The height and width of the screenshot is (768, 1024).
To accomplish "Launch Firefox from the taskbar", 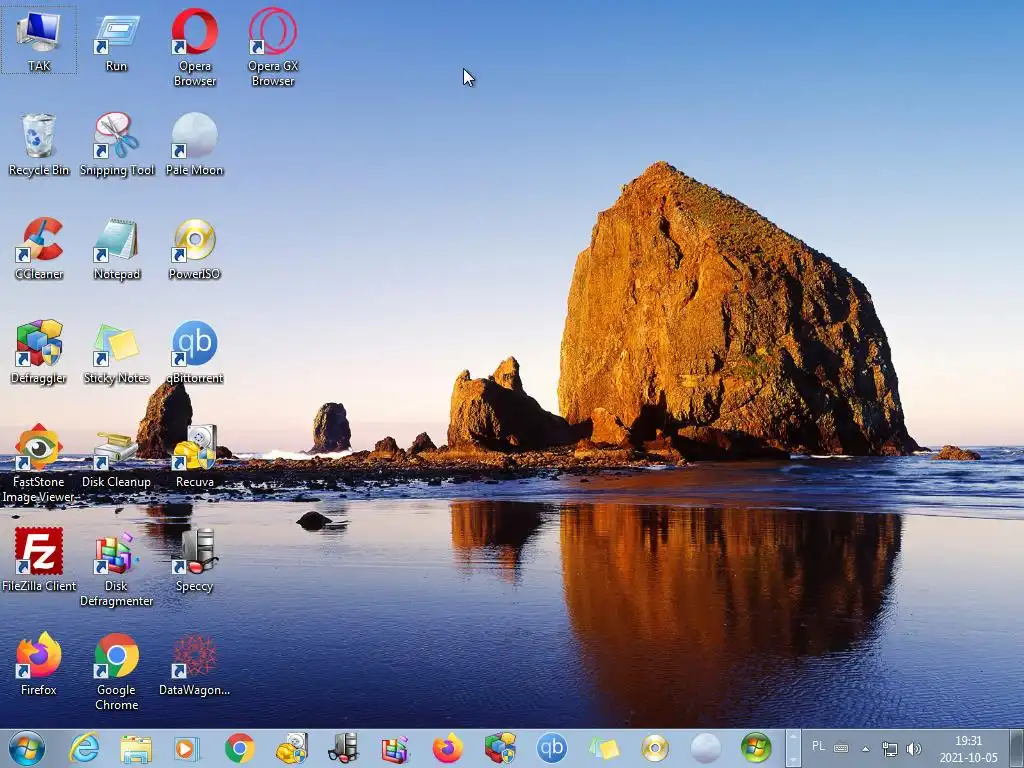I will point(447,748).
